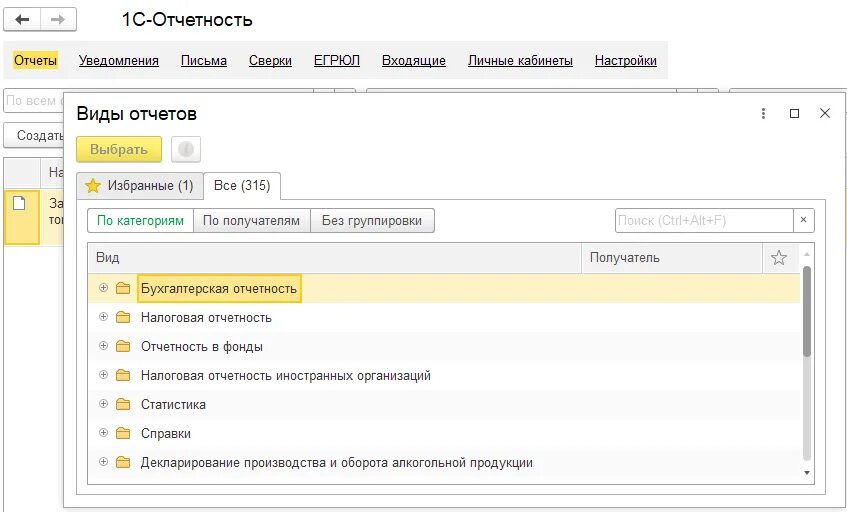The image size is (847, 512).
Task: Select Налоговая отчетность иностранных организаций row text
Action: [286, 375]
